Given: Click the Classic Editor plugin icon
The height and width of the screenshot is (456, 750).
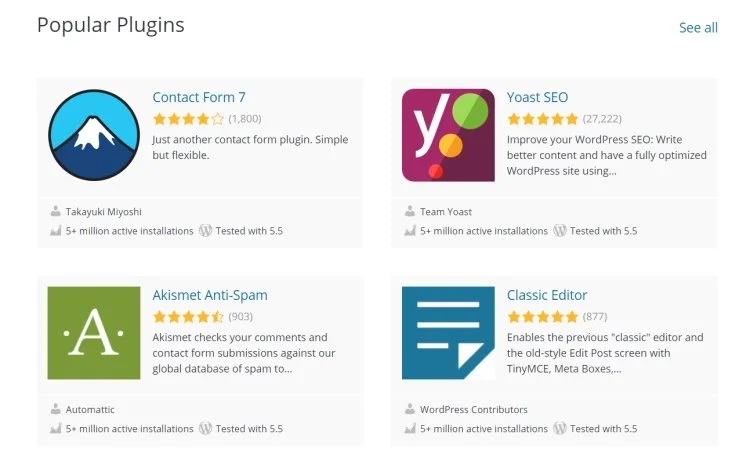Looking at the screenshot, I should point(448,333).
